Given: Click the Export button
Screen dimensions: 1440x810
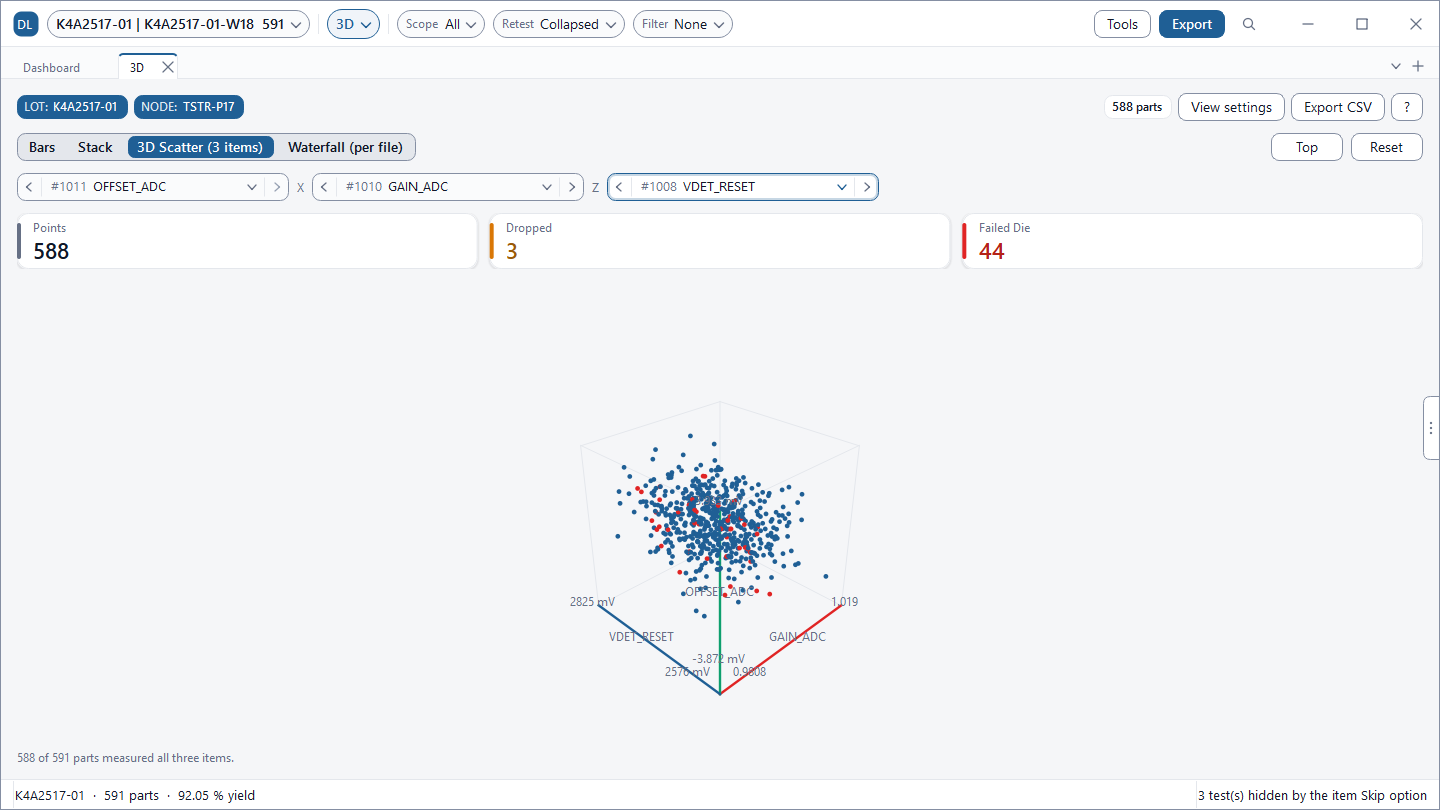Looking at the screenshot, I should point(1192,24).
